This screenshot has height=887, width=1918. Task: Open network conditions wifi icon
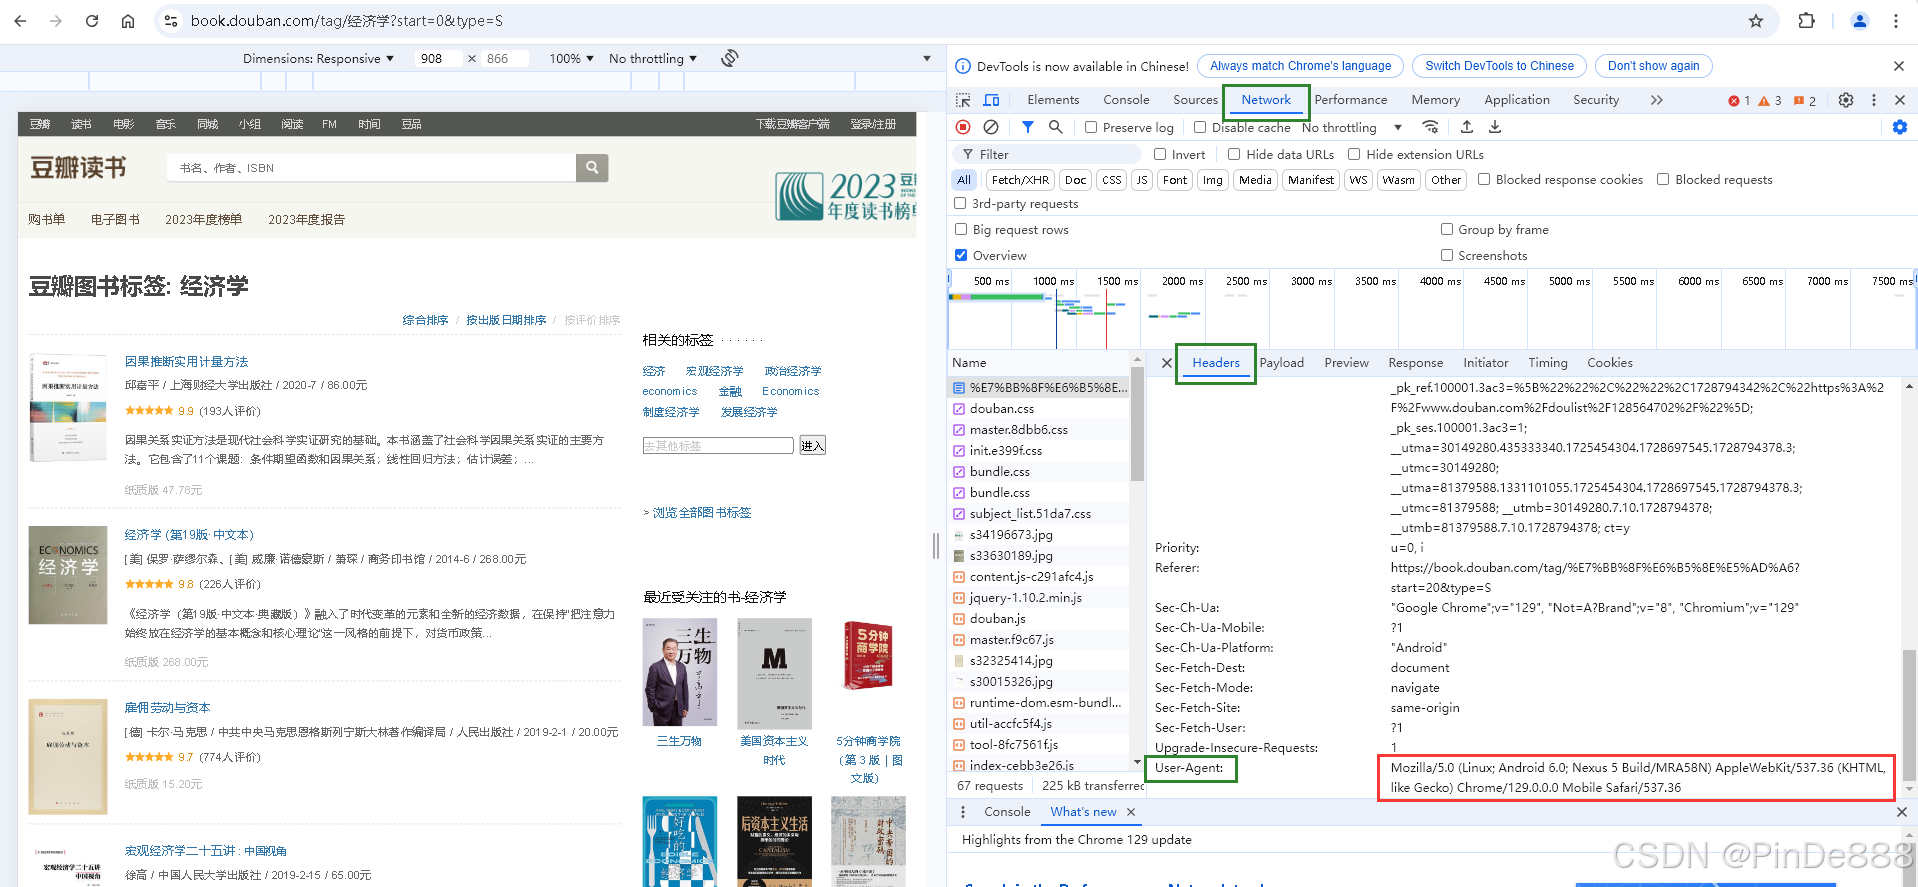point(1431,127)
